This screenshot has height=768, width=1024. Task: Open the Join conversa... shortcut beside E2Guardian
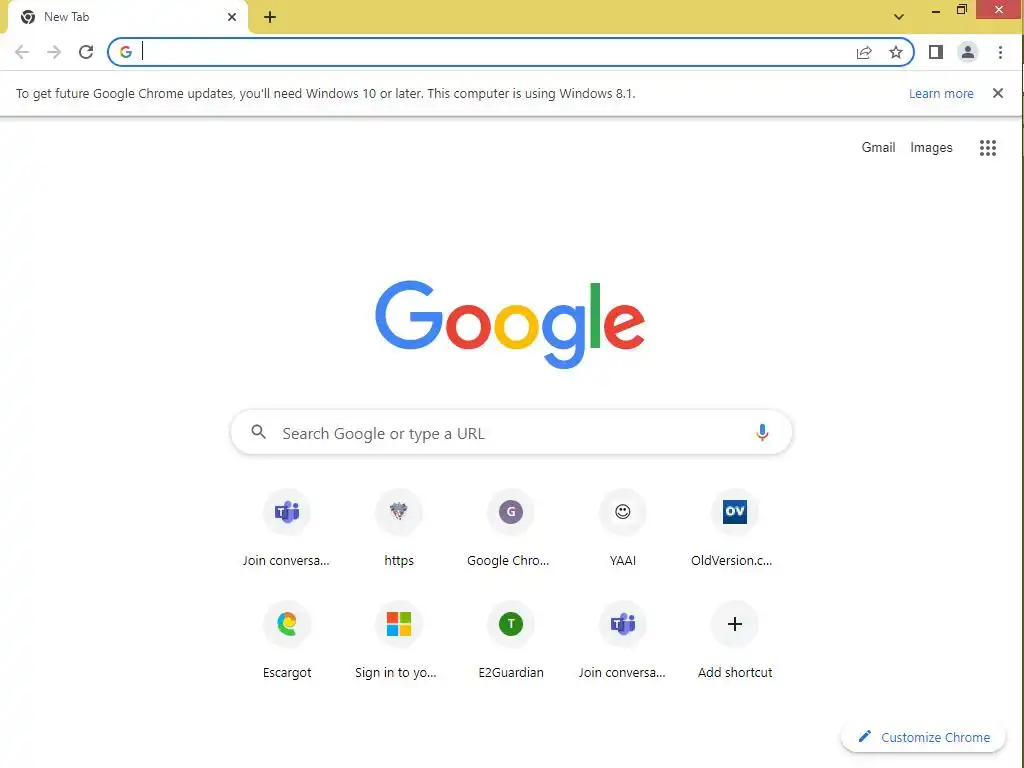[622, 640]
